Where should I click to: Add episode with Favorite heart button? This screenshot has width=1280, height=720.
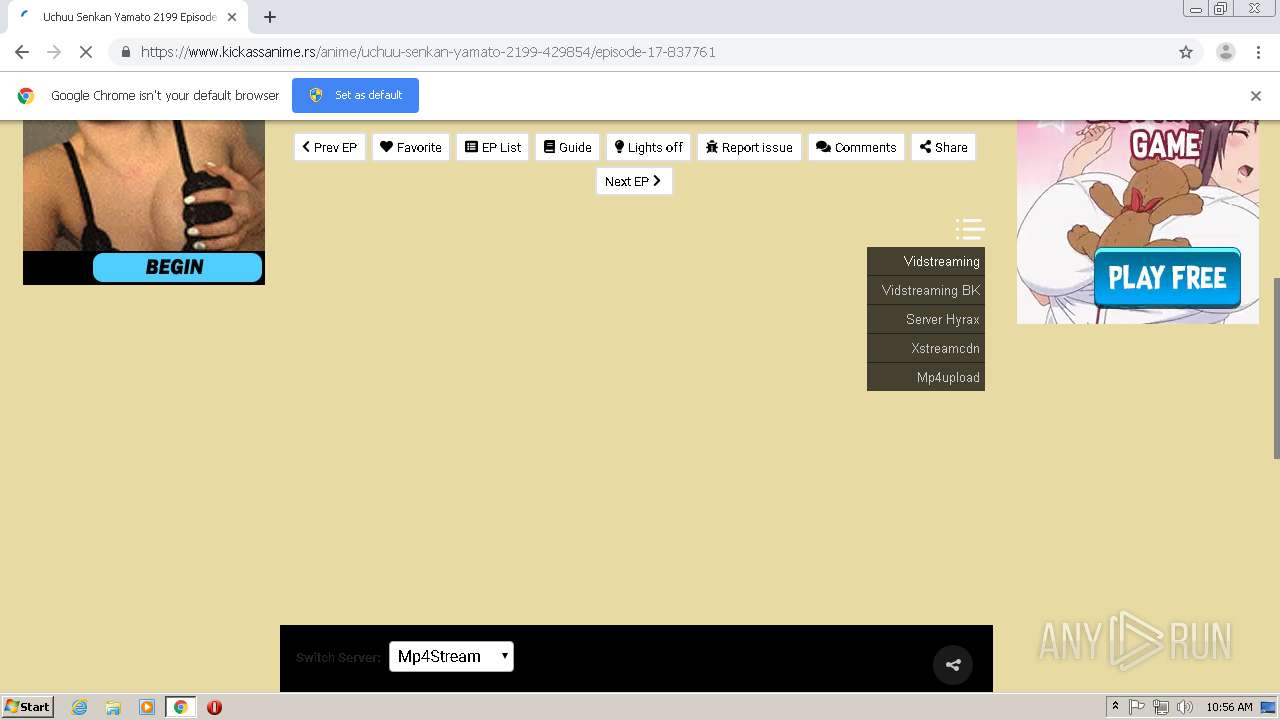coord(410,147)
